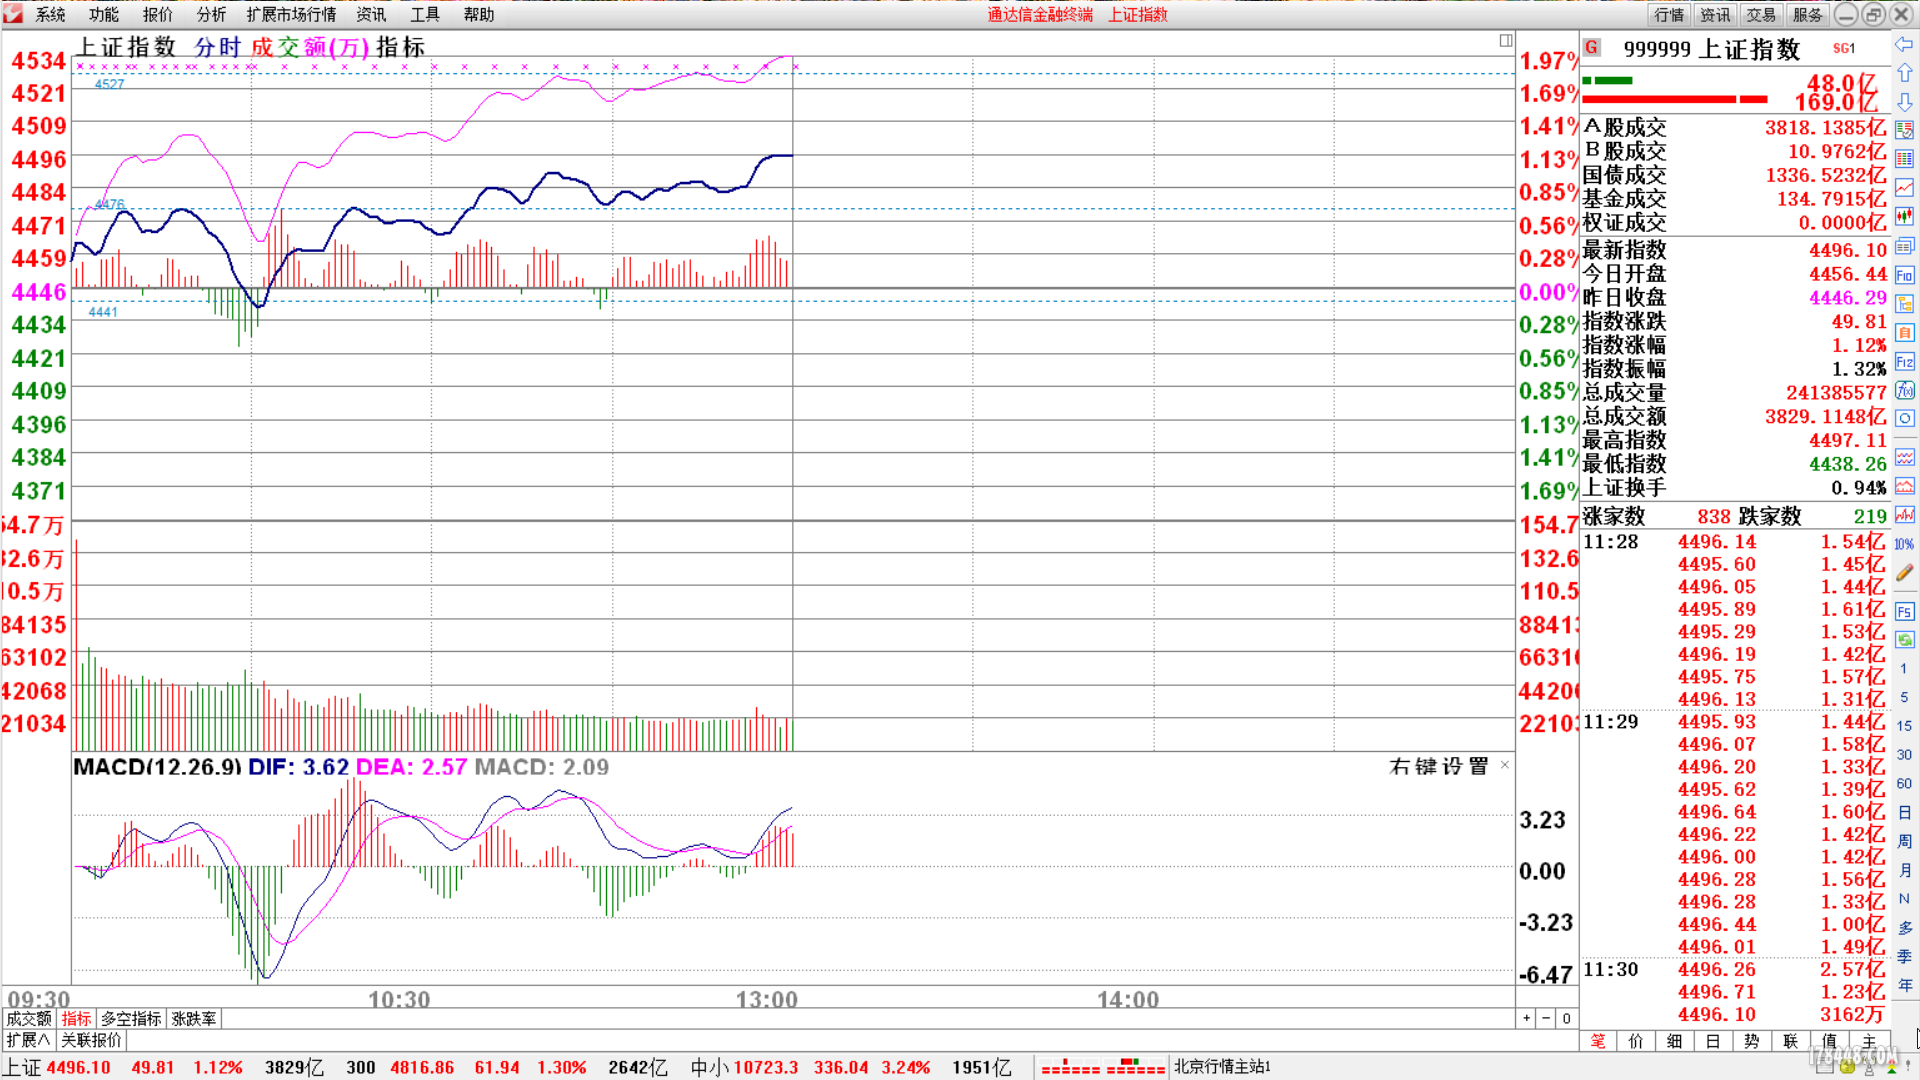The height and width of the screenshot is (1080, 1920).
Task: Click the f(x) formula icon in sidebar
Action: [1904, 390]
